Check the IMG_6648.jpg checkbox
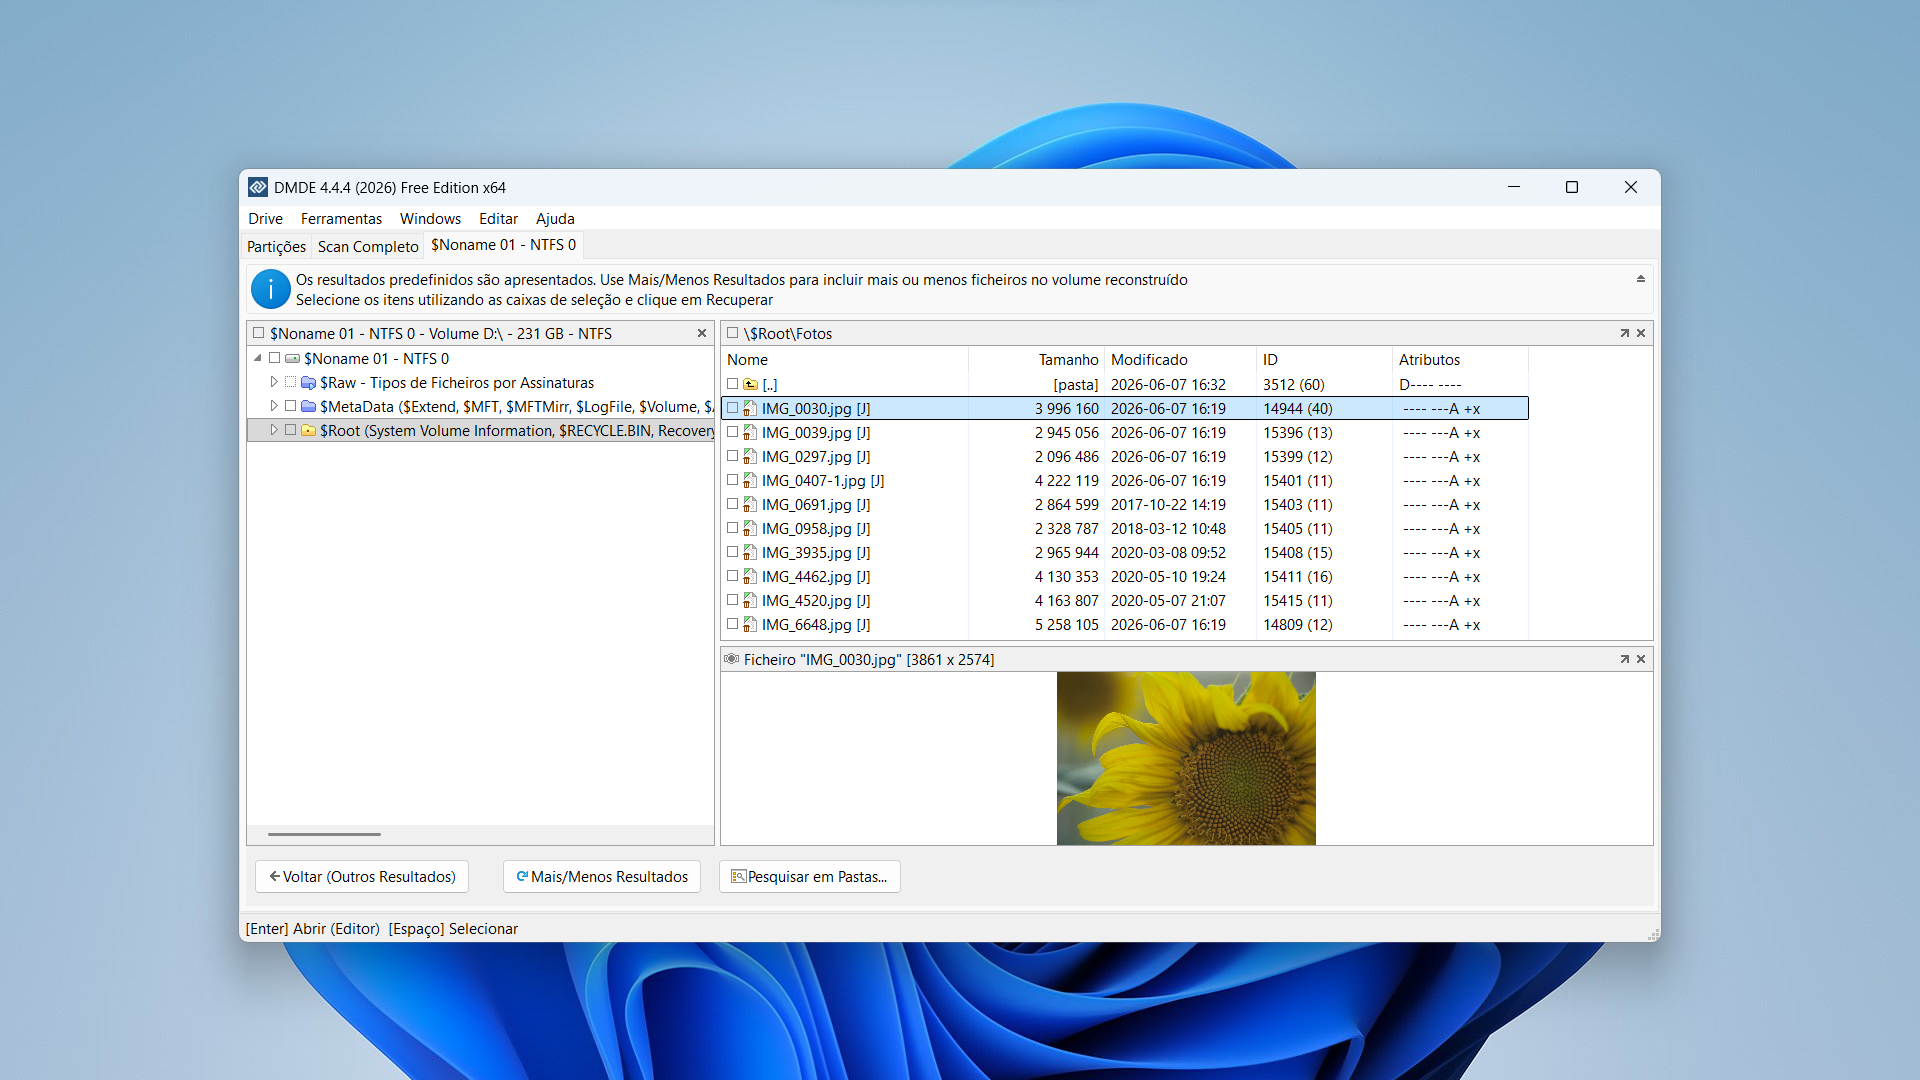The width and height of the screenshot is (1920, 1080). click(x=733, y=624)
